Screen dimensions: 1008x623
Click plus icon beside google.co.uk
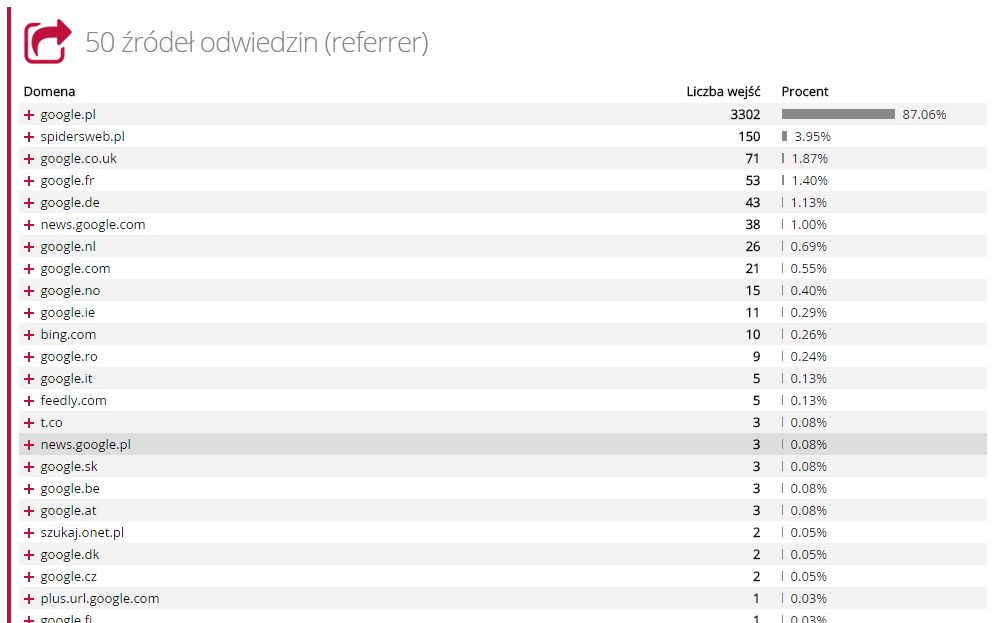(x=29, y=159)
